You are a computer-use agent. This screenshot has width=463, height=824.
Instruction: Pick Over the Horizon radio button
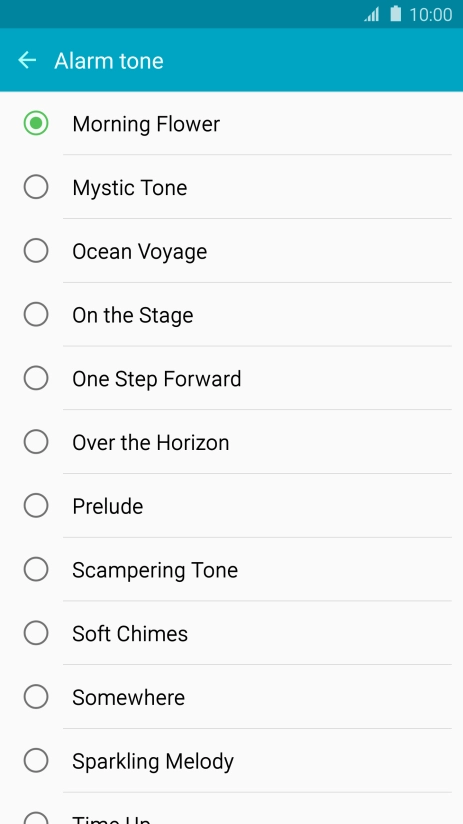click(x=36, y=442)
